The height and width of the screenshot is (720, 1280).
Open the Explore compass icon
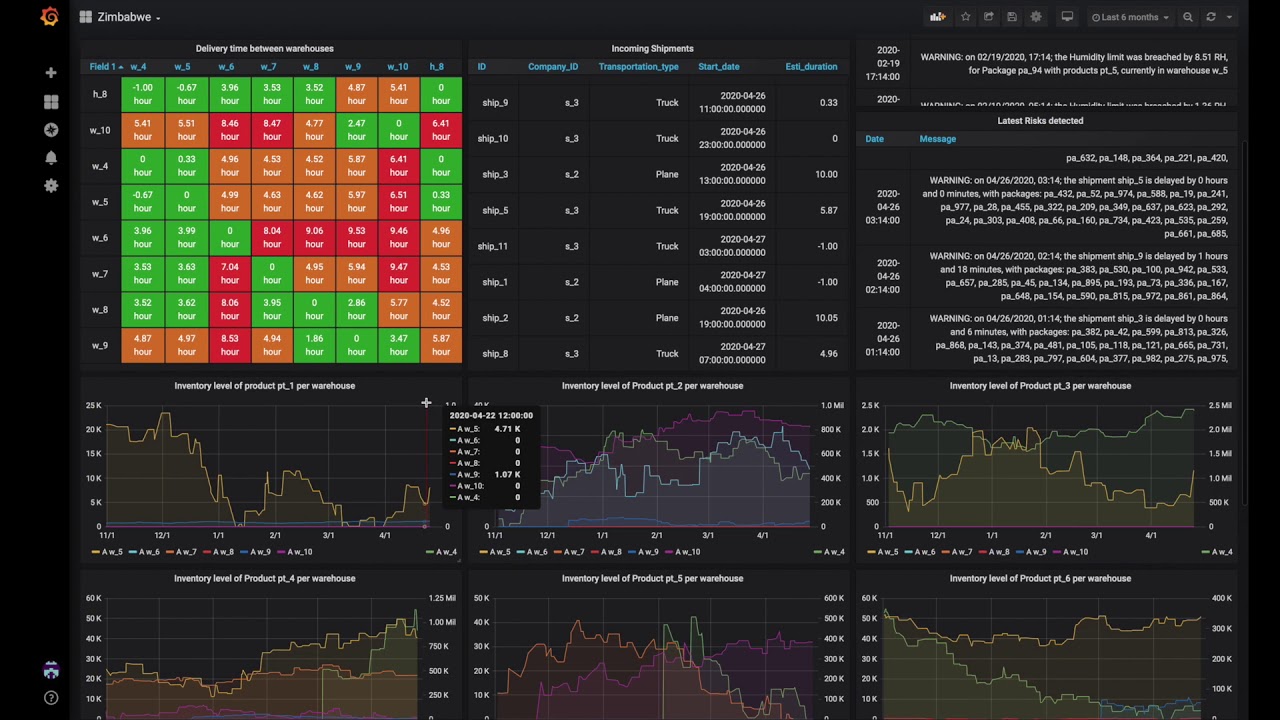click(x=51, y=130)
